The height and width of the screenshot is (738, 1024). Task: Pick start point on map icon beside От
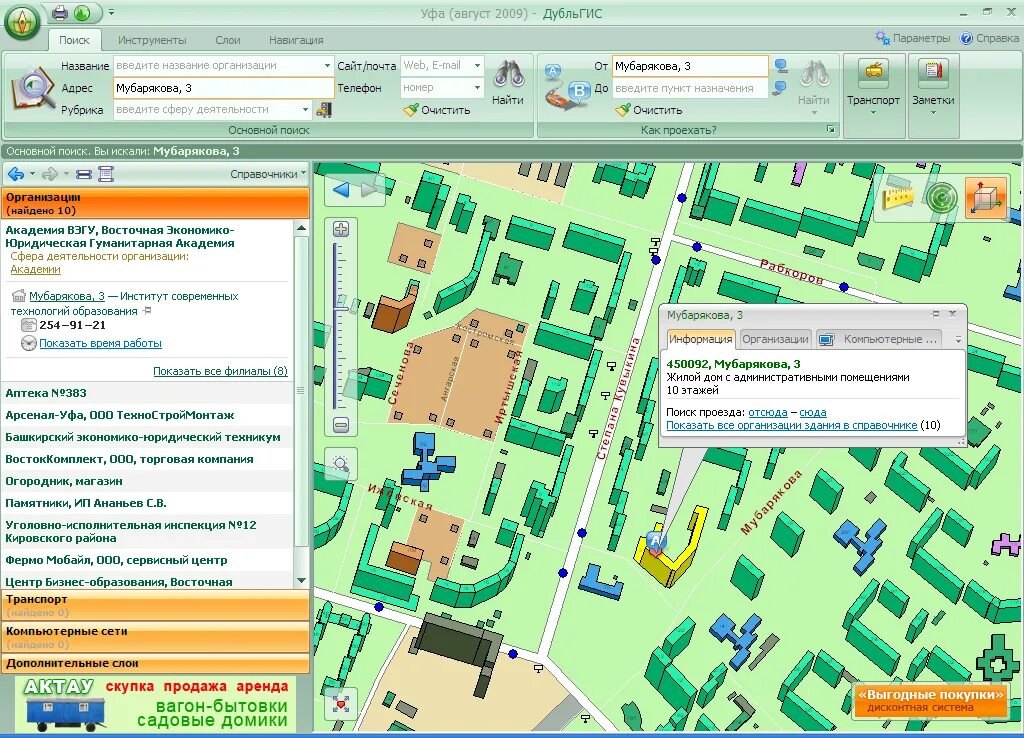point(780,66)
